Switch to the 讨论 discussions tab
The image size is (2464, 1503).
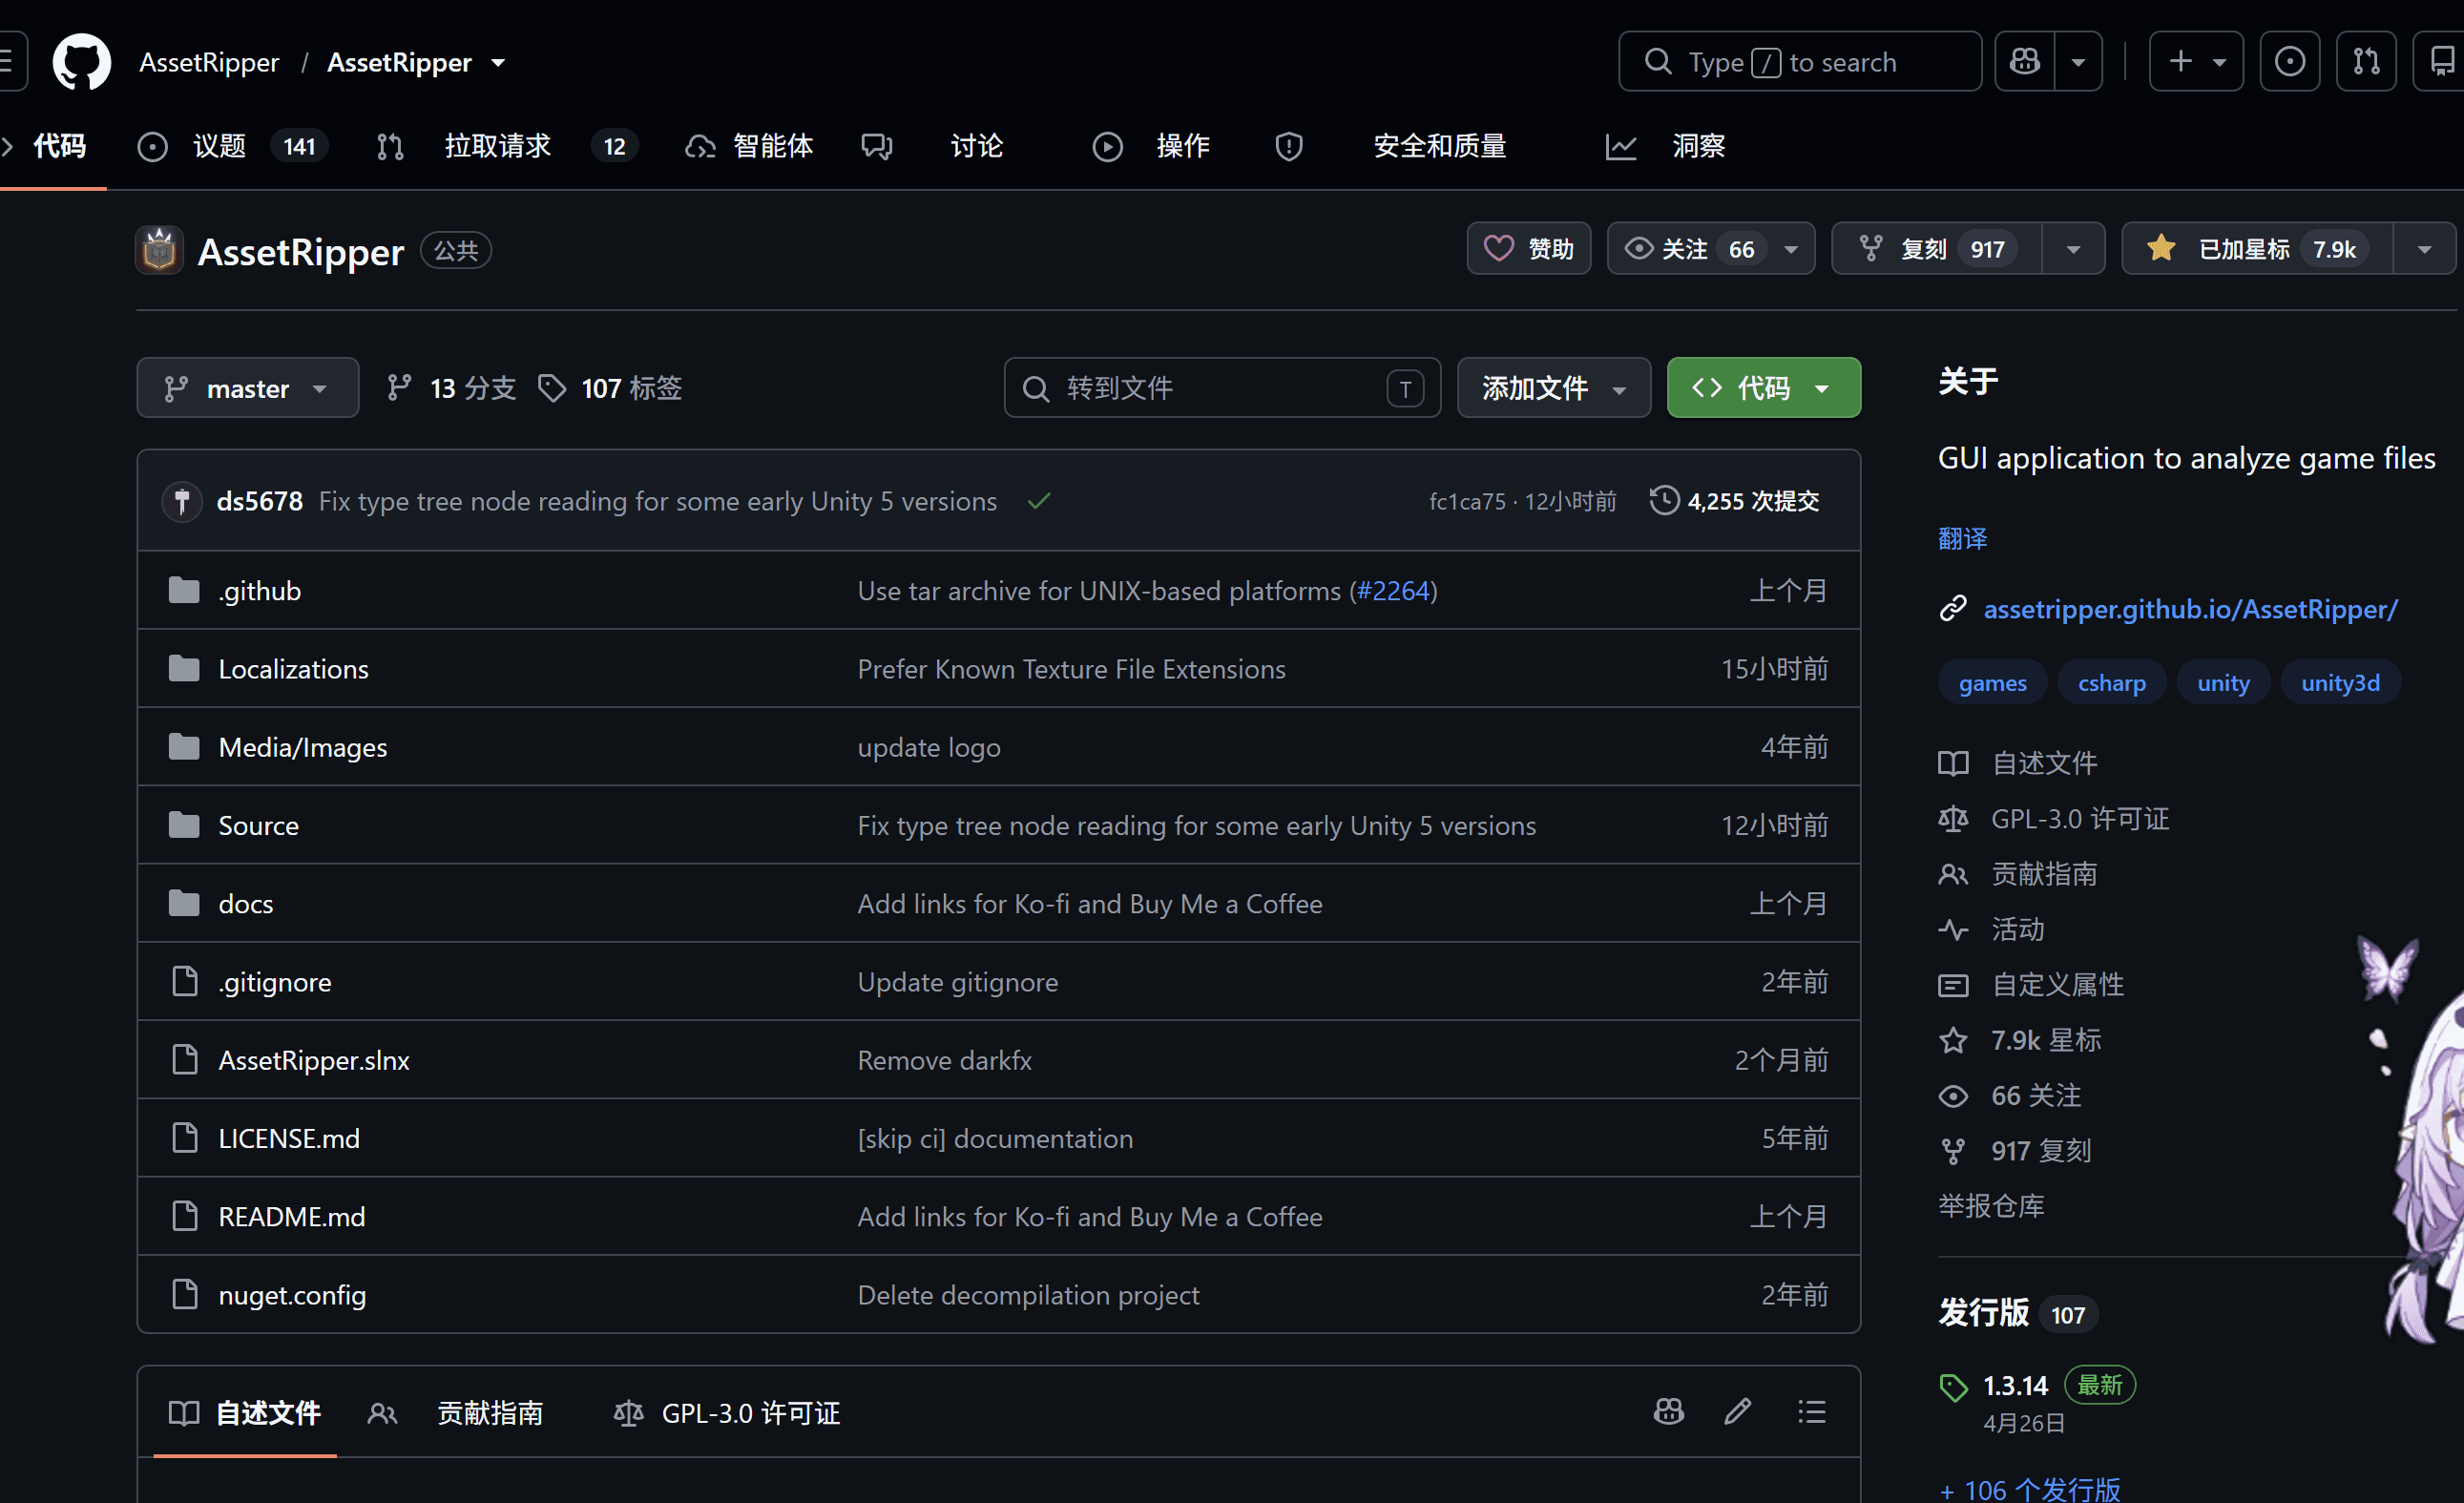coord(932,146)
